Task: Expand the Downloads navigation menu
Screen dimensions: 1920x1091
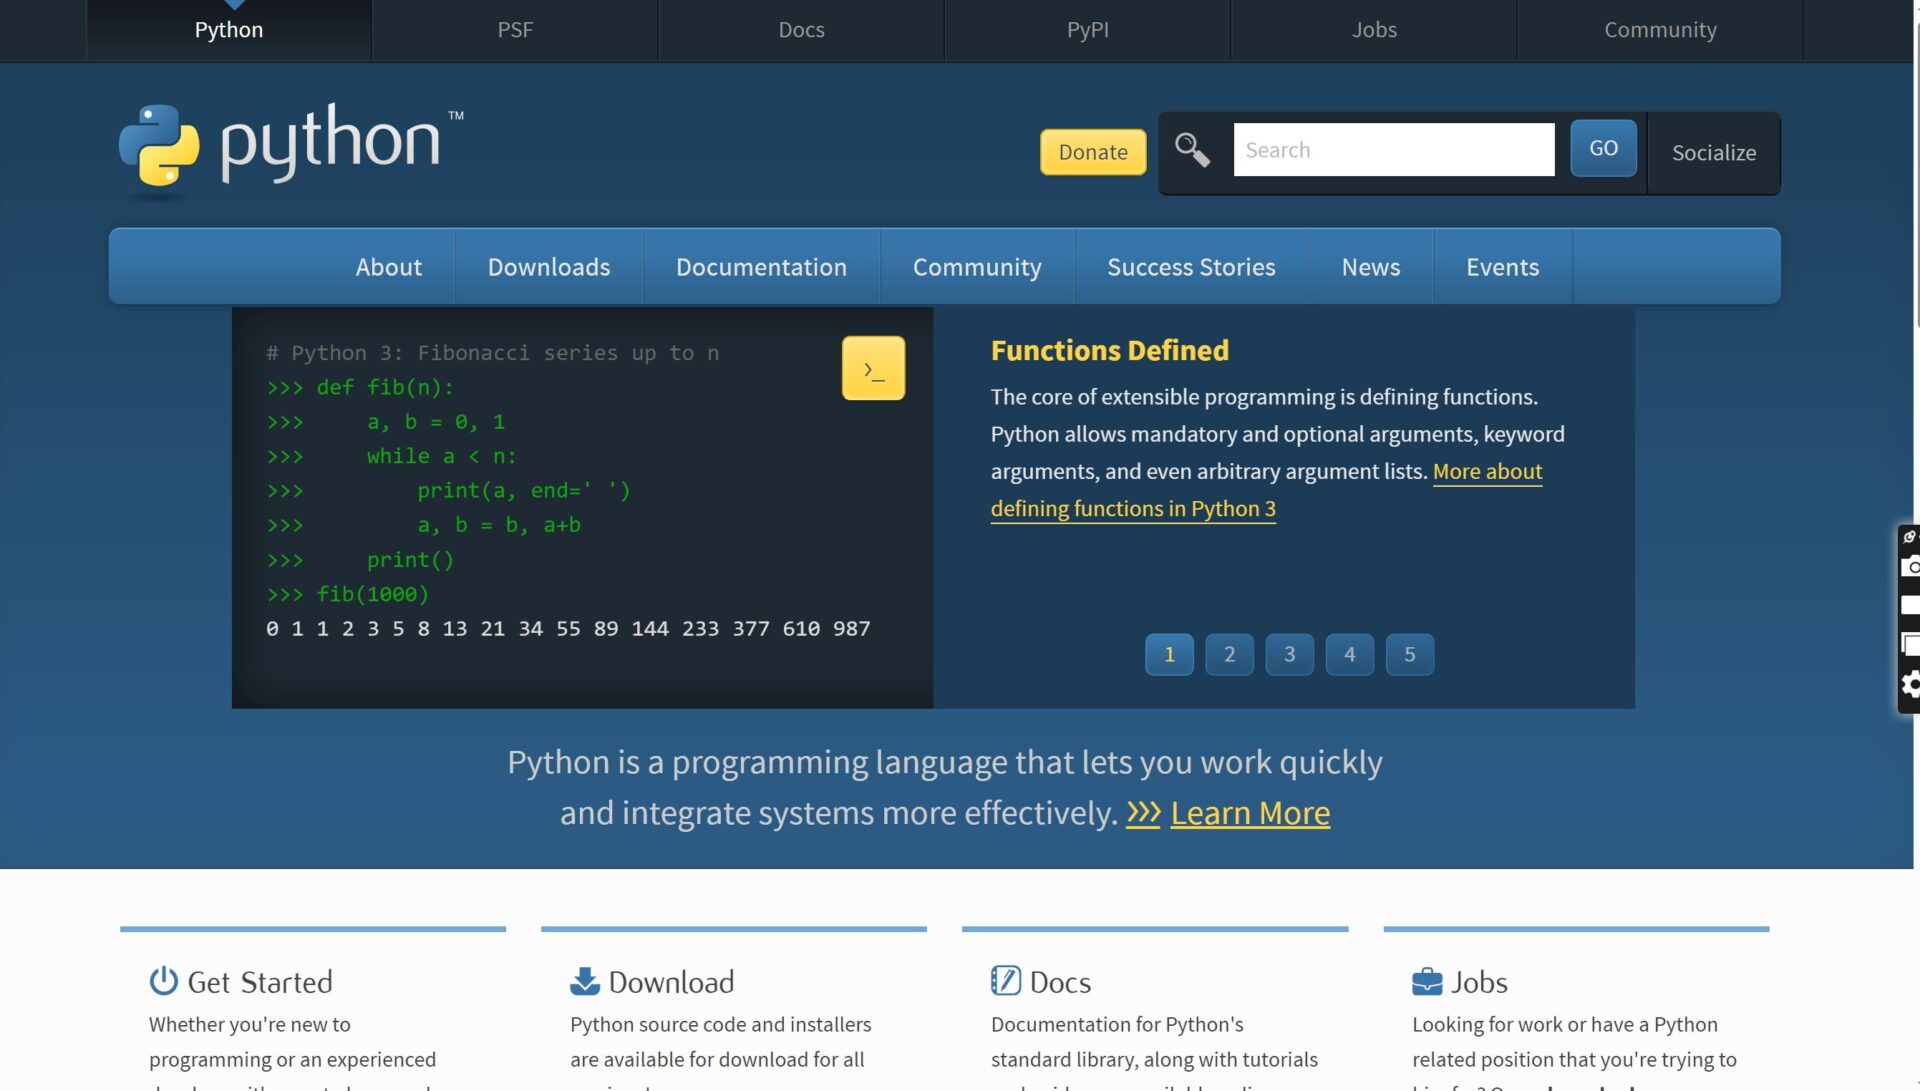Action: pyautogui.click(x=547, y=265)
